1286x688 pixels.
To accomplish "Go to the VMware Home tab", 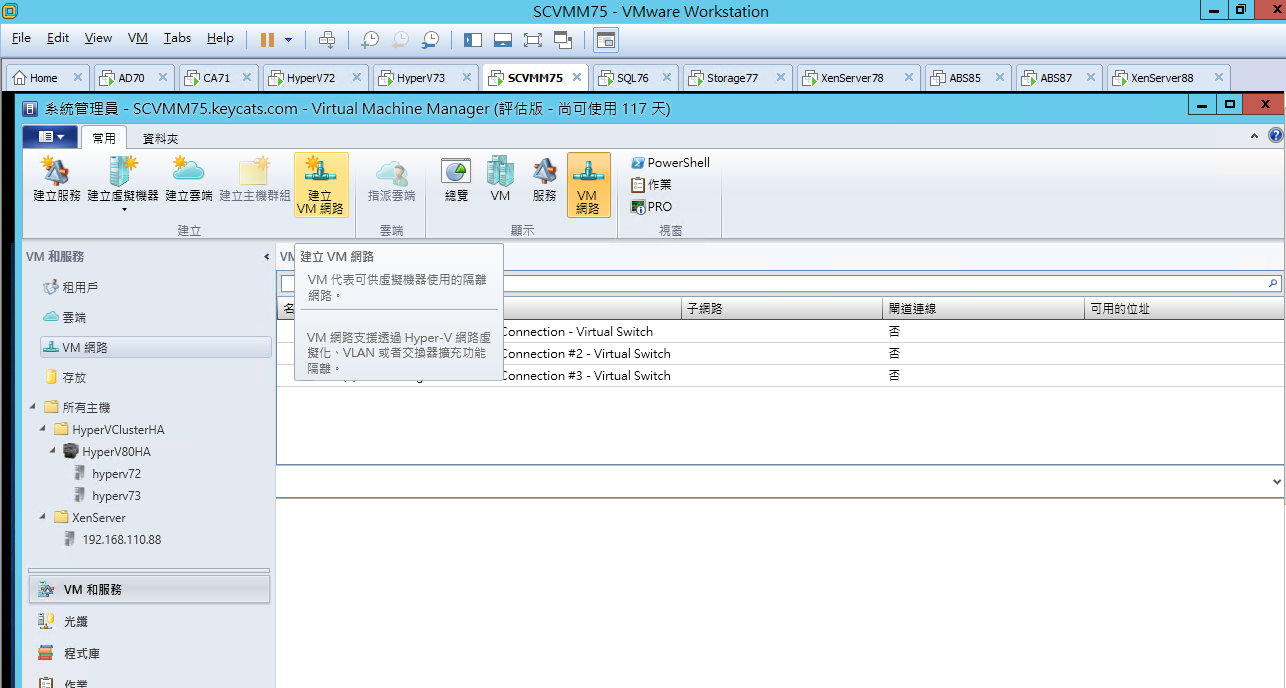I will (47, 78).
